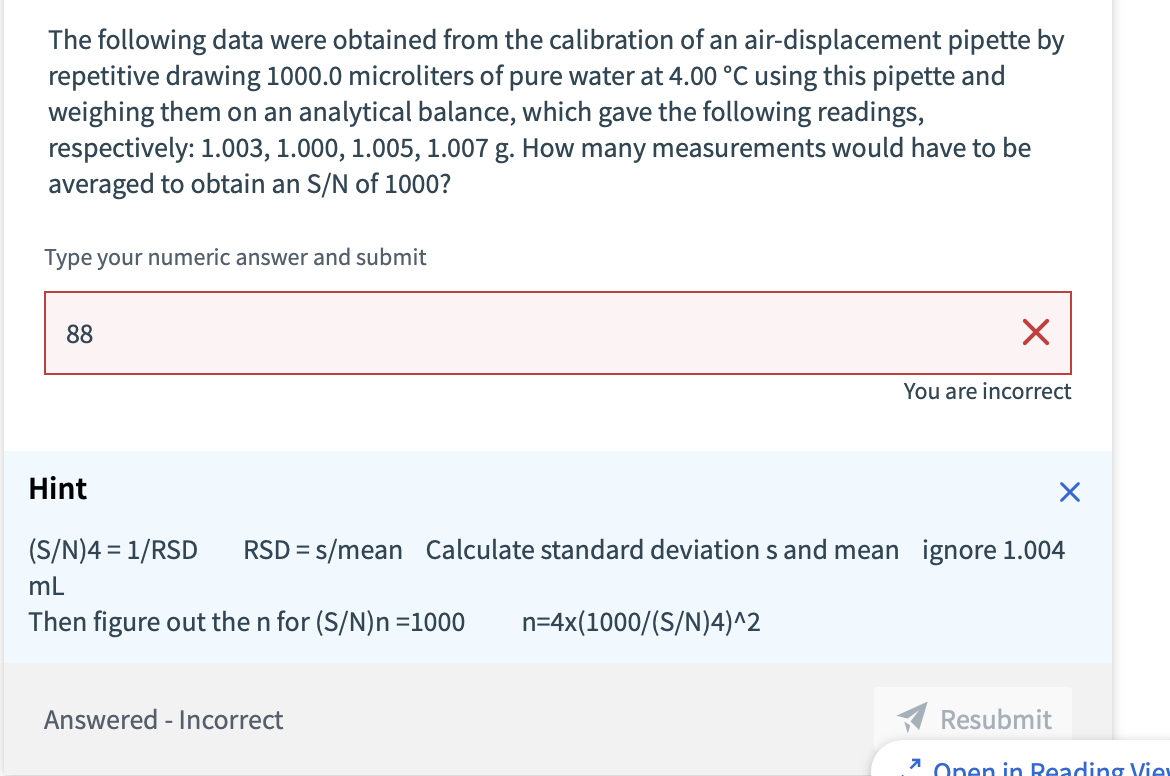Click the Answered - Incorrect status label
The height and width of the screenshot is (776, 1170).
[x=163, y=719]
